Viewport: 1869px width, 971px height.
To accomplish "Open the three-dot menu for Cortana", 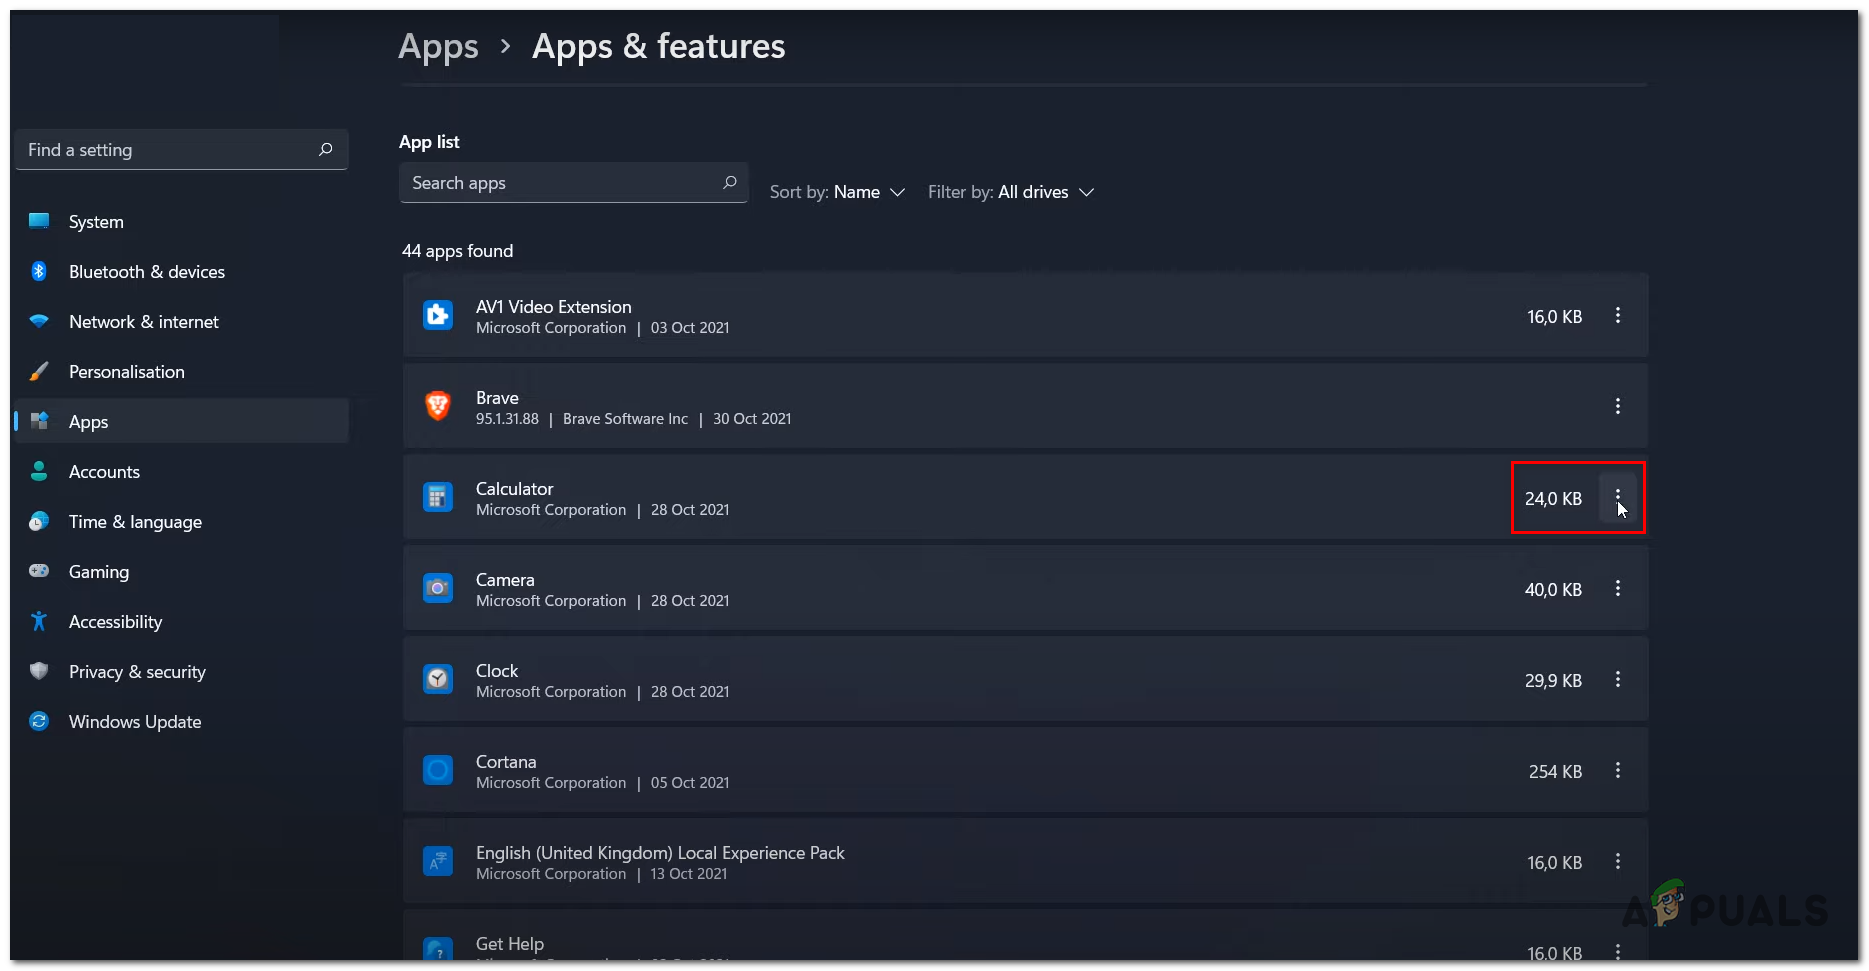I will pyautogui.click(x=1618, y=771).
